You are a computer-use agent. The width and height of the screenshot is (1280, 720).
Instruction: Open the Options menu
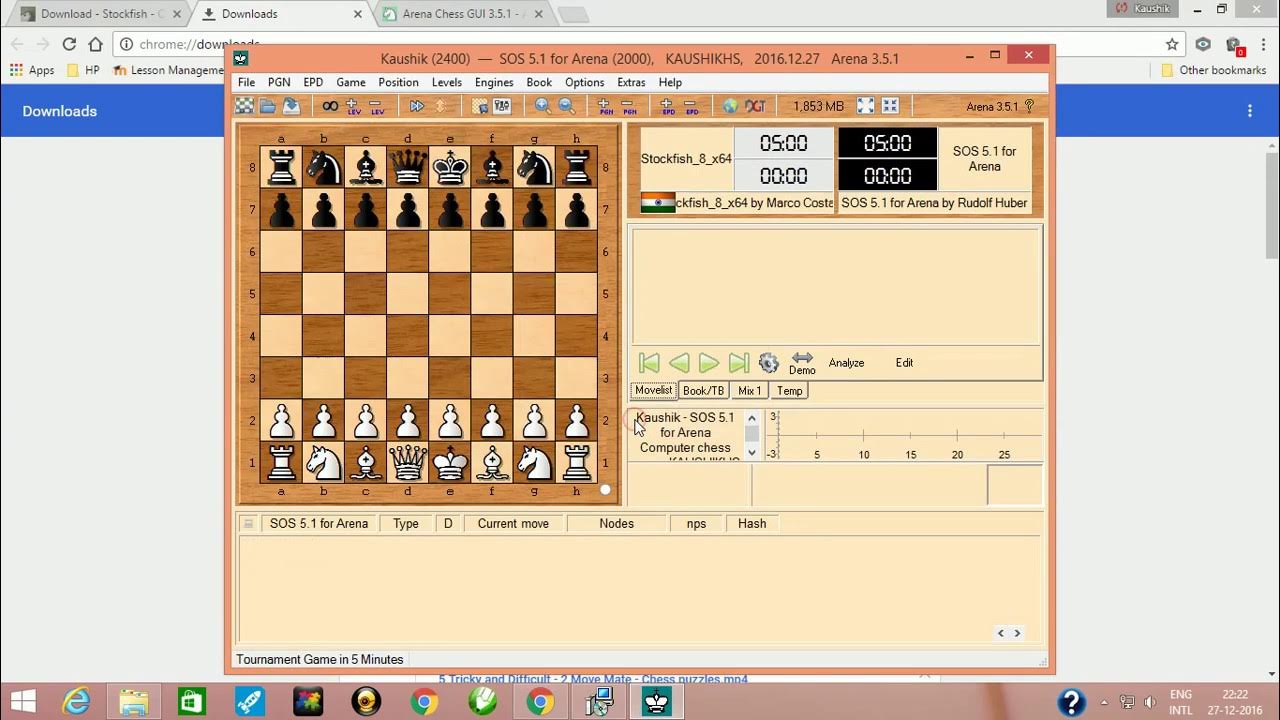click(585, 83)
